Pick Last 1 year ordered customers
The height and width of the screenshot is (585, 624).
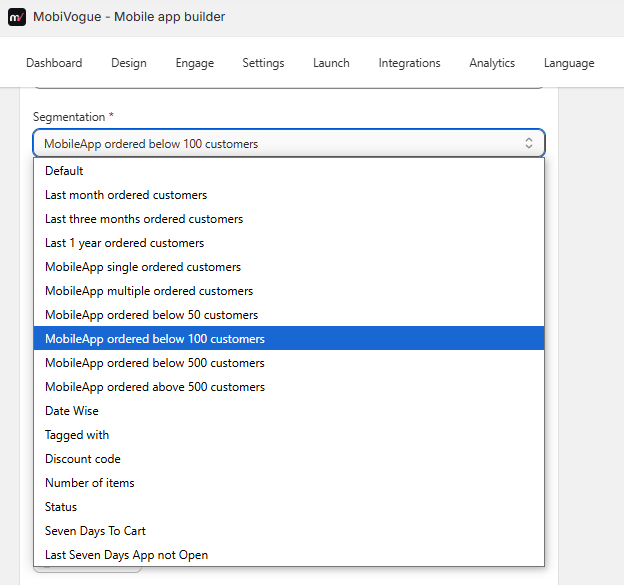[289, 243]
